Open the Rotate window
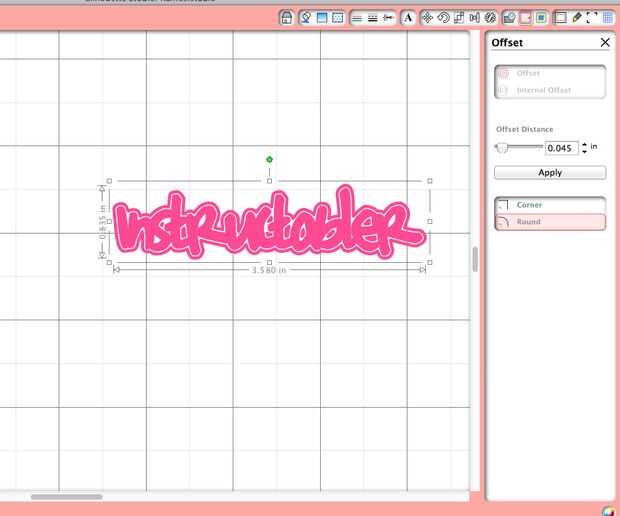620x516 pixels. [x=443, y=18]
